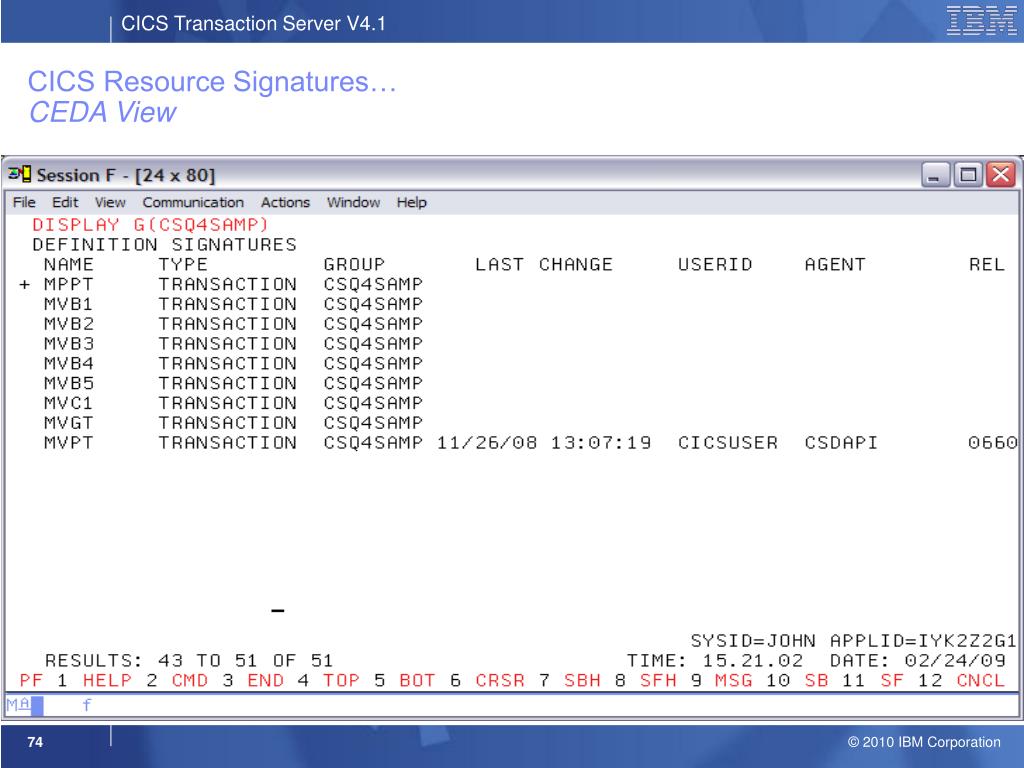Select the MVB1 transaction name
This screenshot has height=768, width=1024.
coord(69,304)
